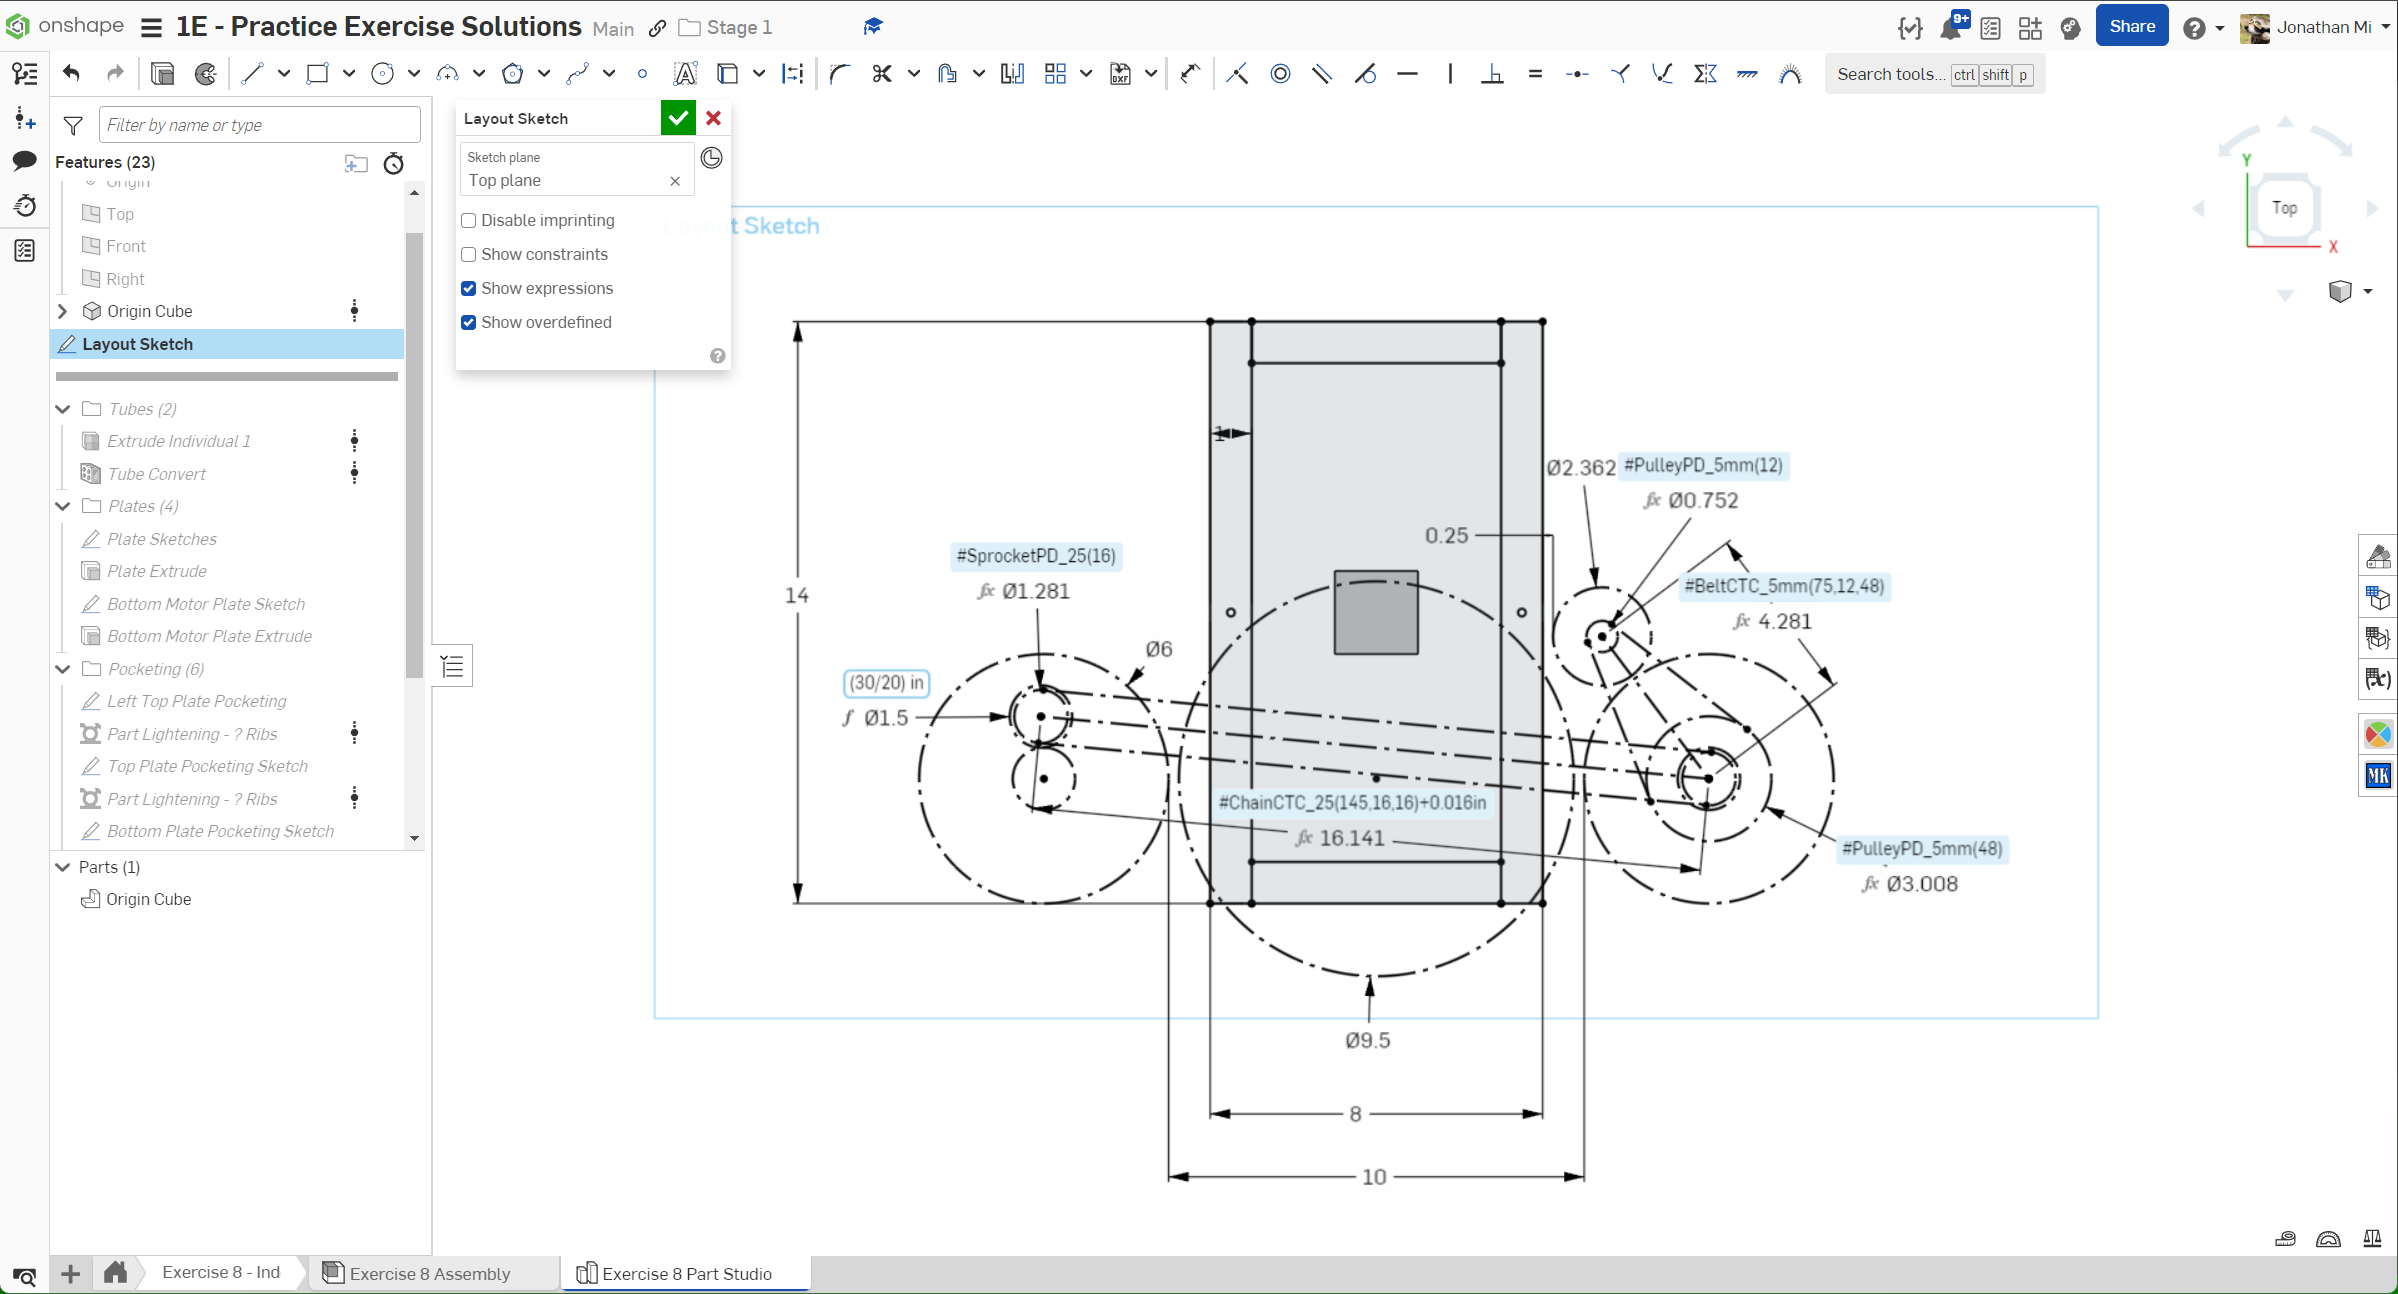Screen dimensions: 2398x1294
Task: Accept Layout Sketch with green checkmark
Action: 678,118
